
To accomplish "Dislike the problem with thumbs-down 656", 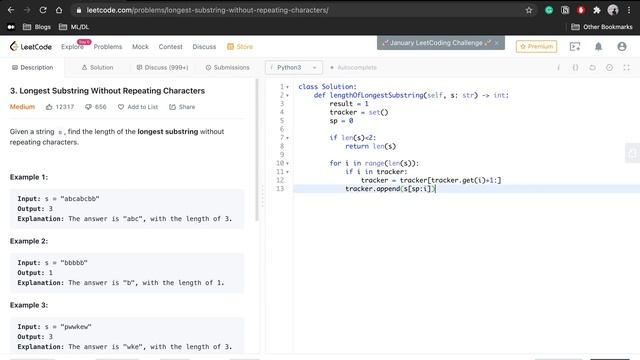I will (96, 107).
